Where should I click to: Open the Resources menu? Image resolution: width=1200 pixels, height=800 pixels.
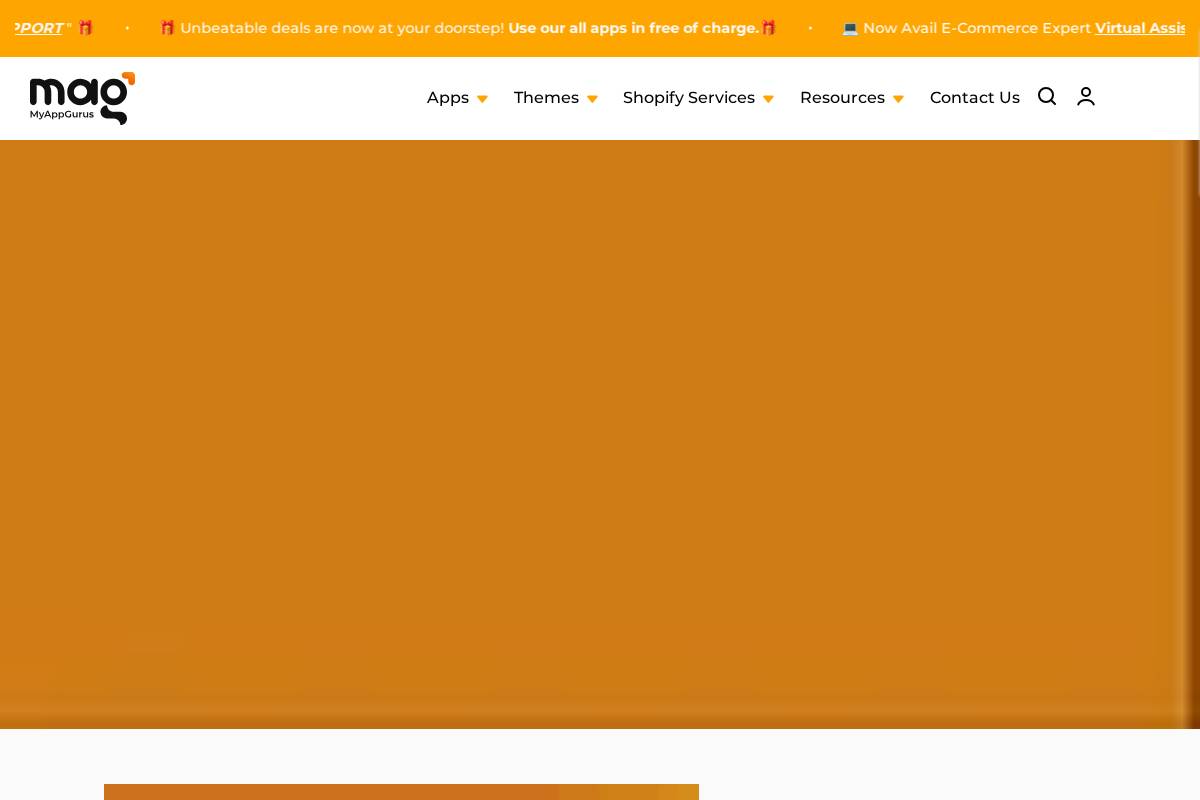(842, 97)
